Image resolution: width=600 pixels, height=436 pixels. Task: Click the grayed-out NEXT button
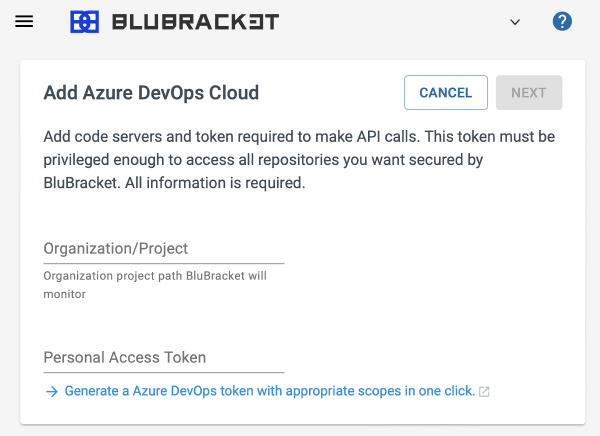point(529,93)
